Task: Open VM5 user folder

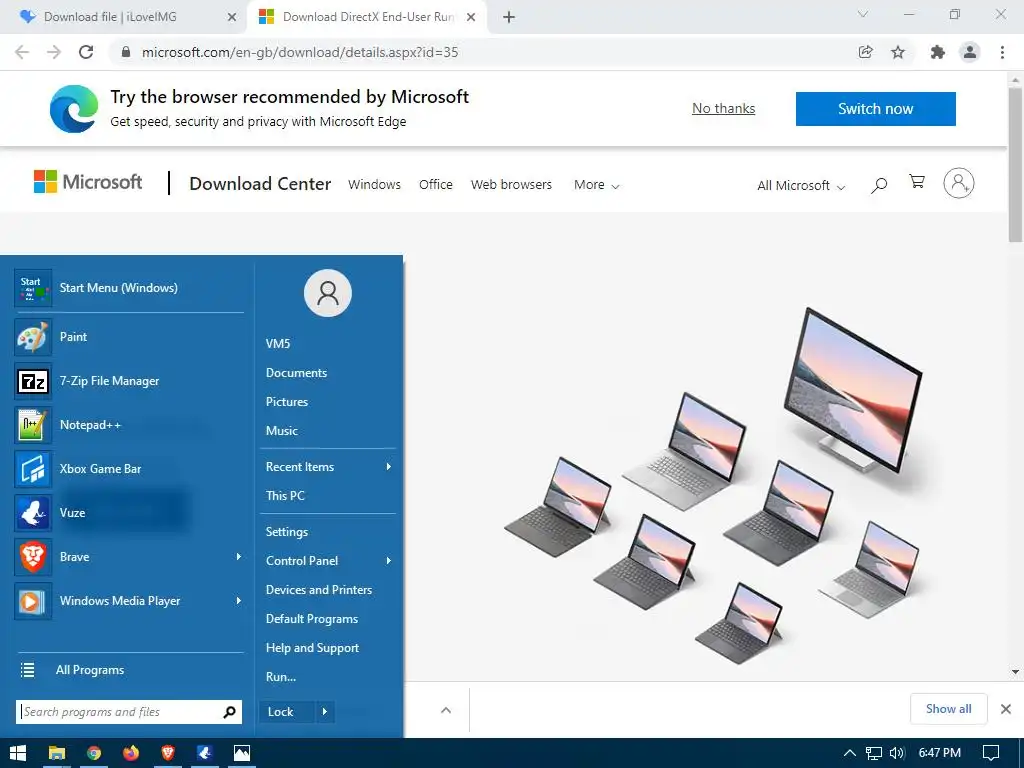Action: pos(278,344)
